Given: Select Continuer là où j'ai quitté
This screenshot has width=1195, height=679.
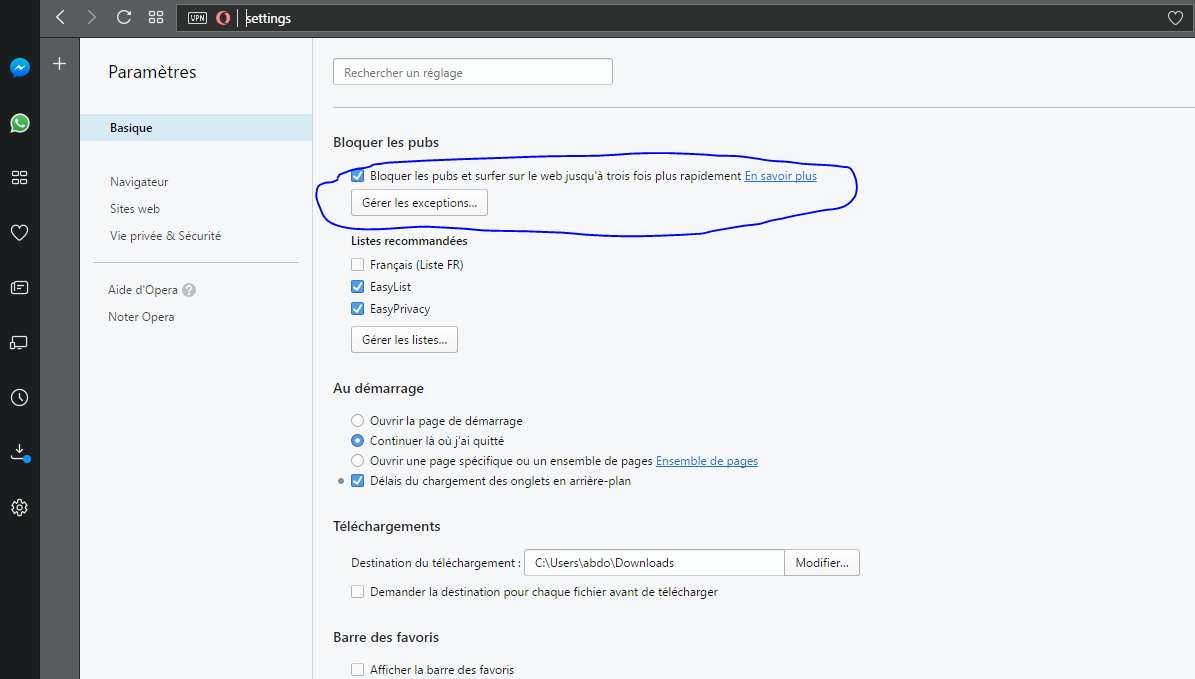Looking at the screenshot, I should pos(357,440).
